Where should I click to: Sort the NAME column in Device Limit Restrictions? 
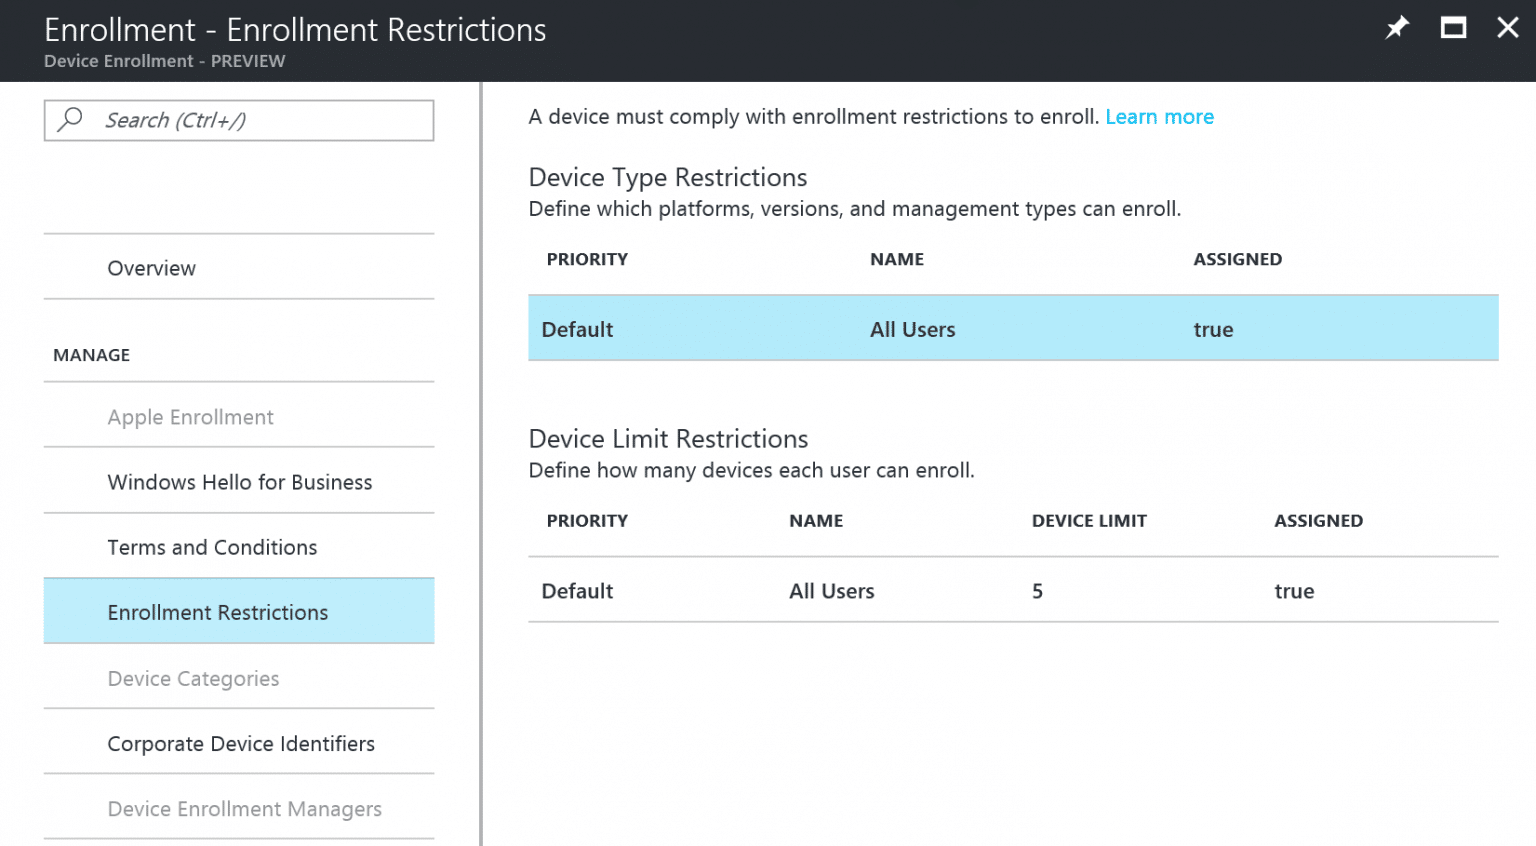[816, 520]
